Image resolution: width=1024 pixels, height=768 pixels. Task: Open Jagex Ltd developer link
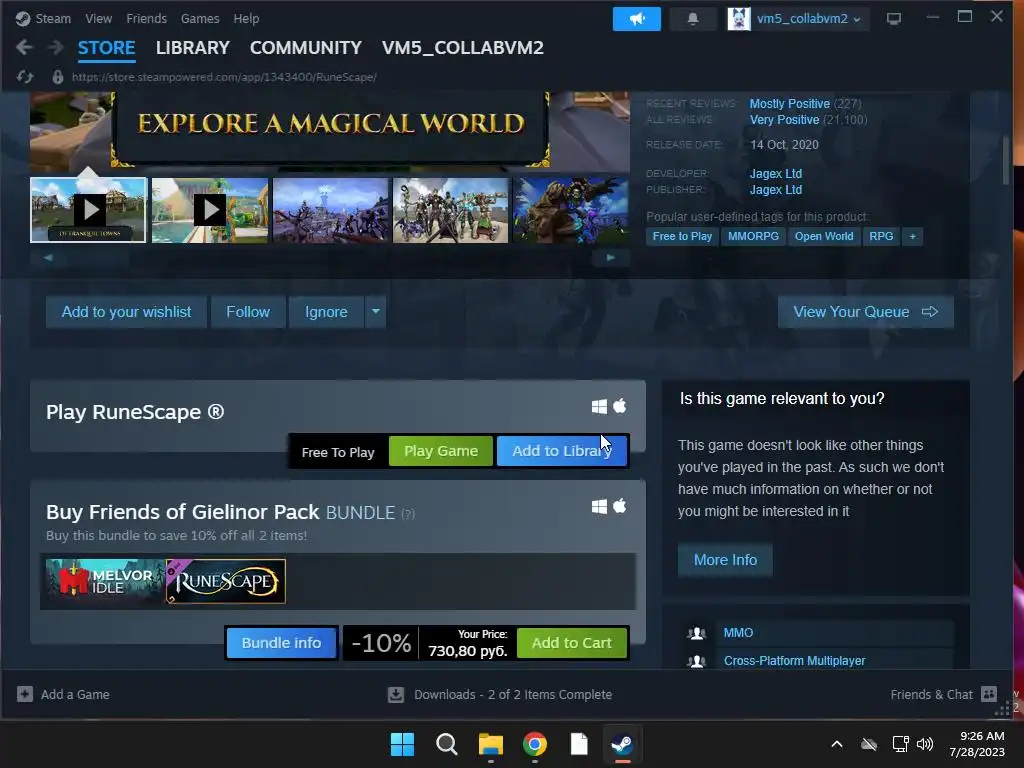[775, 174]
